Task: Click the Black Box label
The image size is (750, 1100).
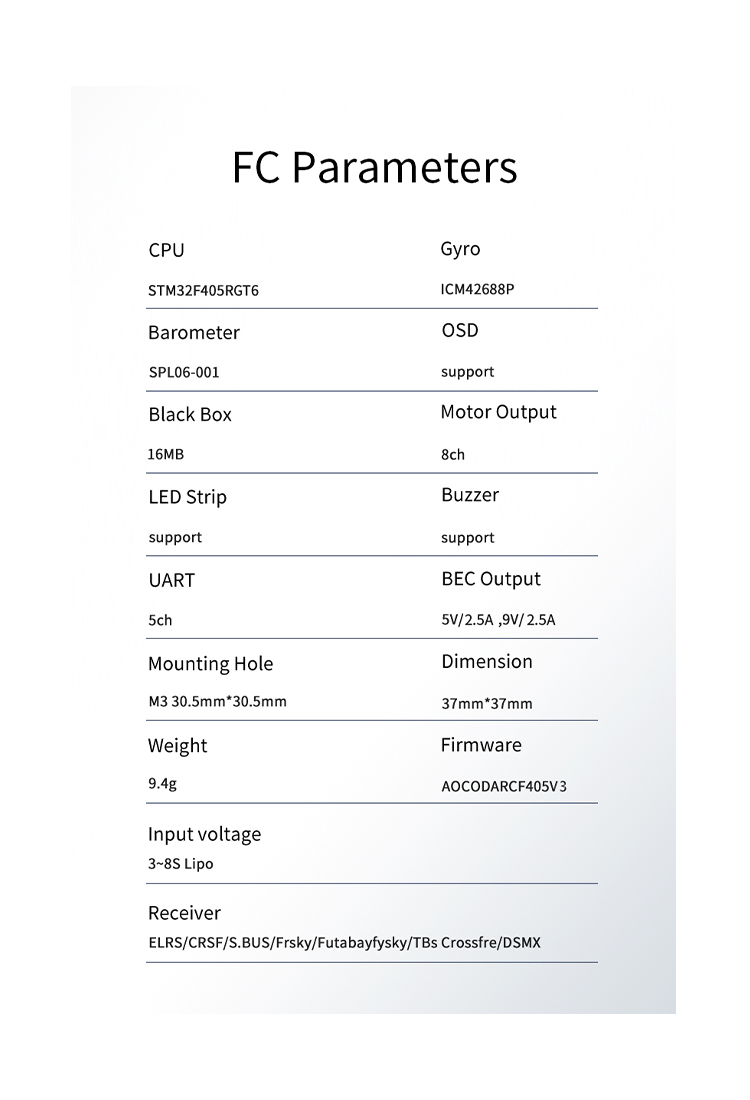Action: tap(189, 415)
